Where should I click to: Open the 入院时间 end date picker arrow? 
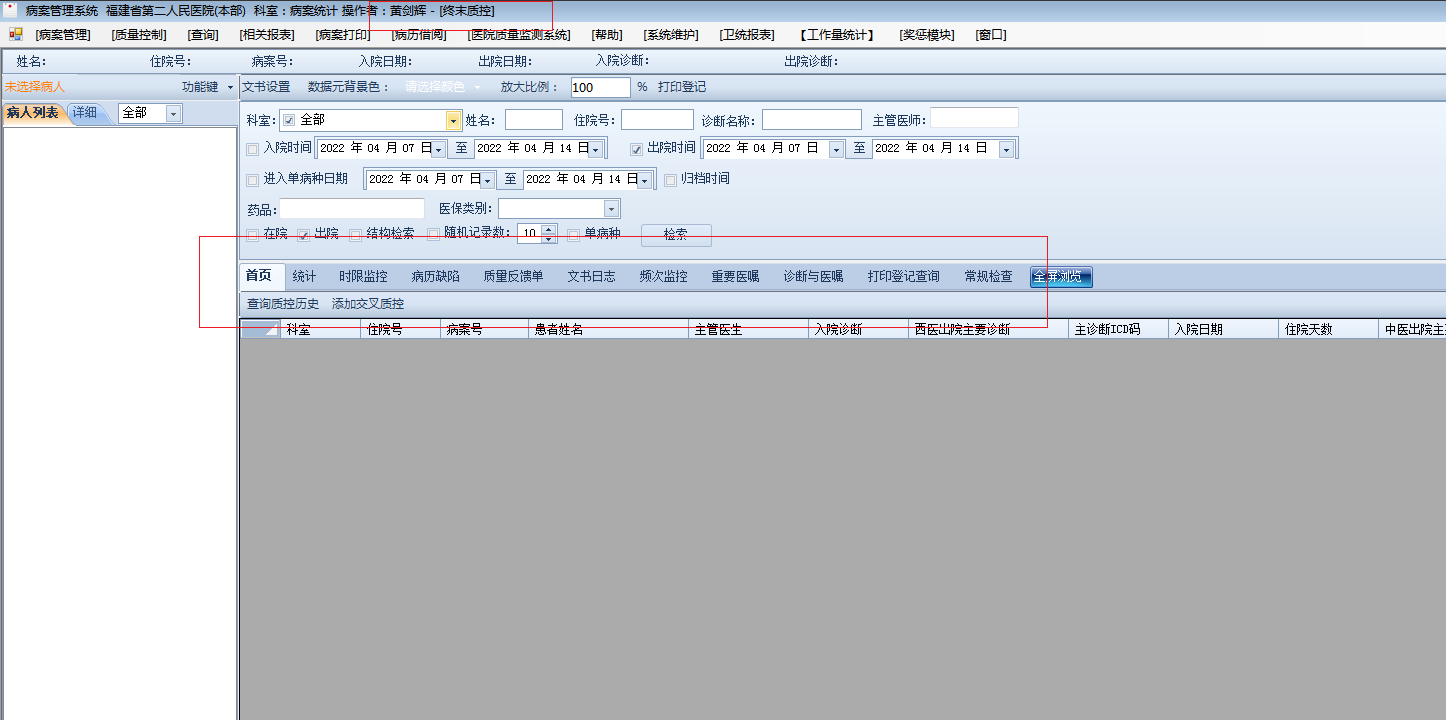[x=595, y=149]
